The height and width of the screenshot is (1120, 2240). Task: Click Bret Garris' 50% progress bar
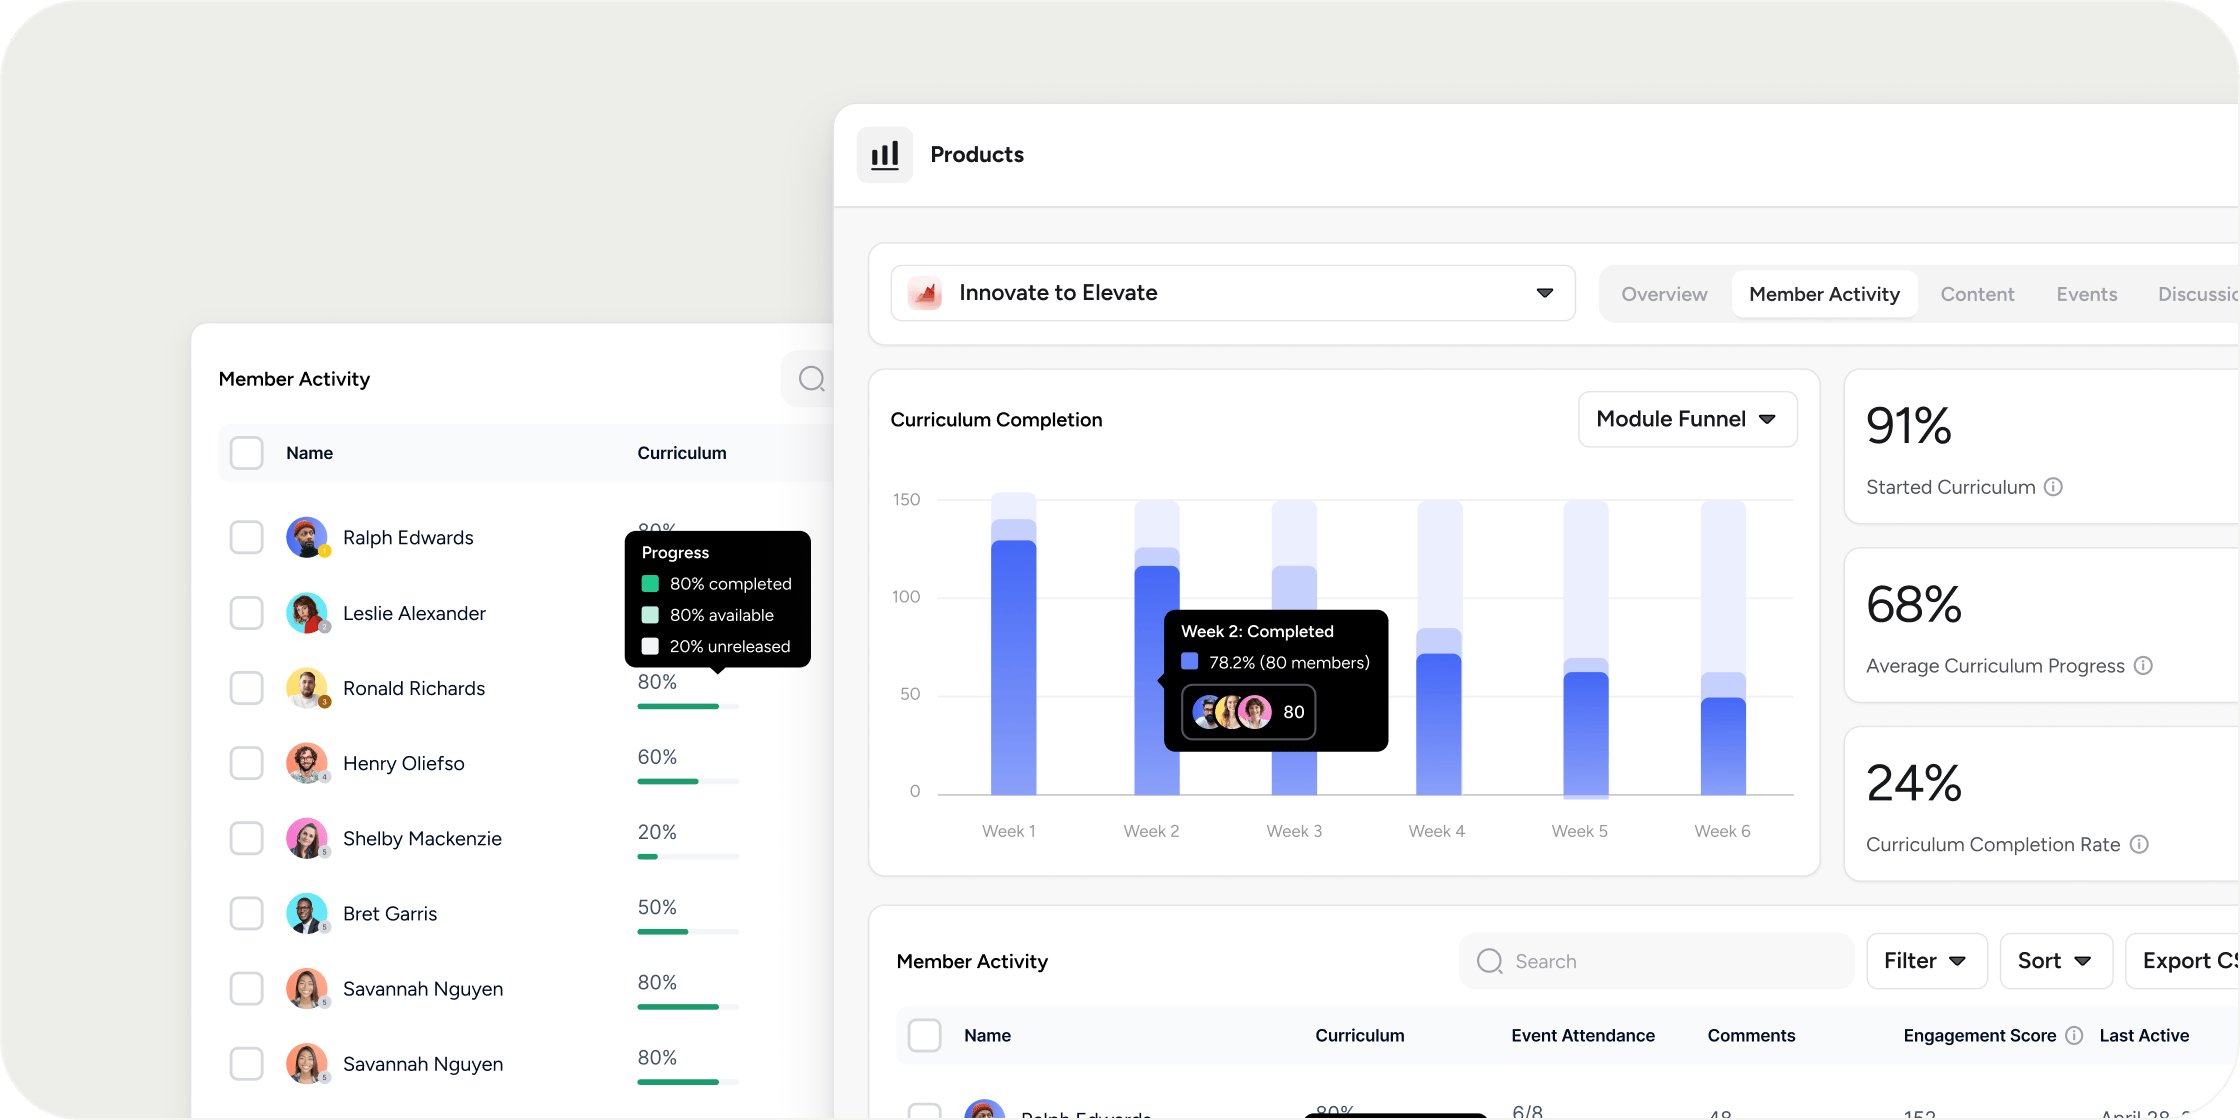(x=688, y=931)
